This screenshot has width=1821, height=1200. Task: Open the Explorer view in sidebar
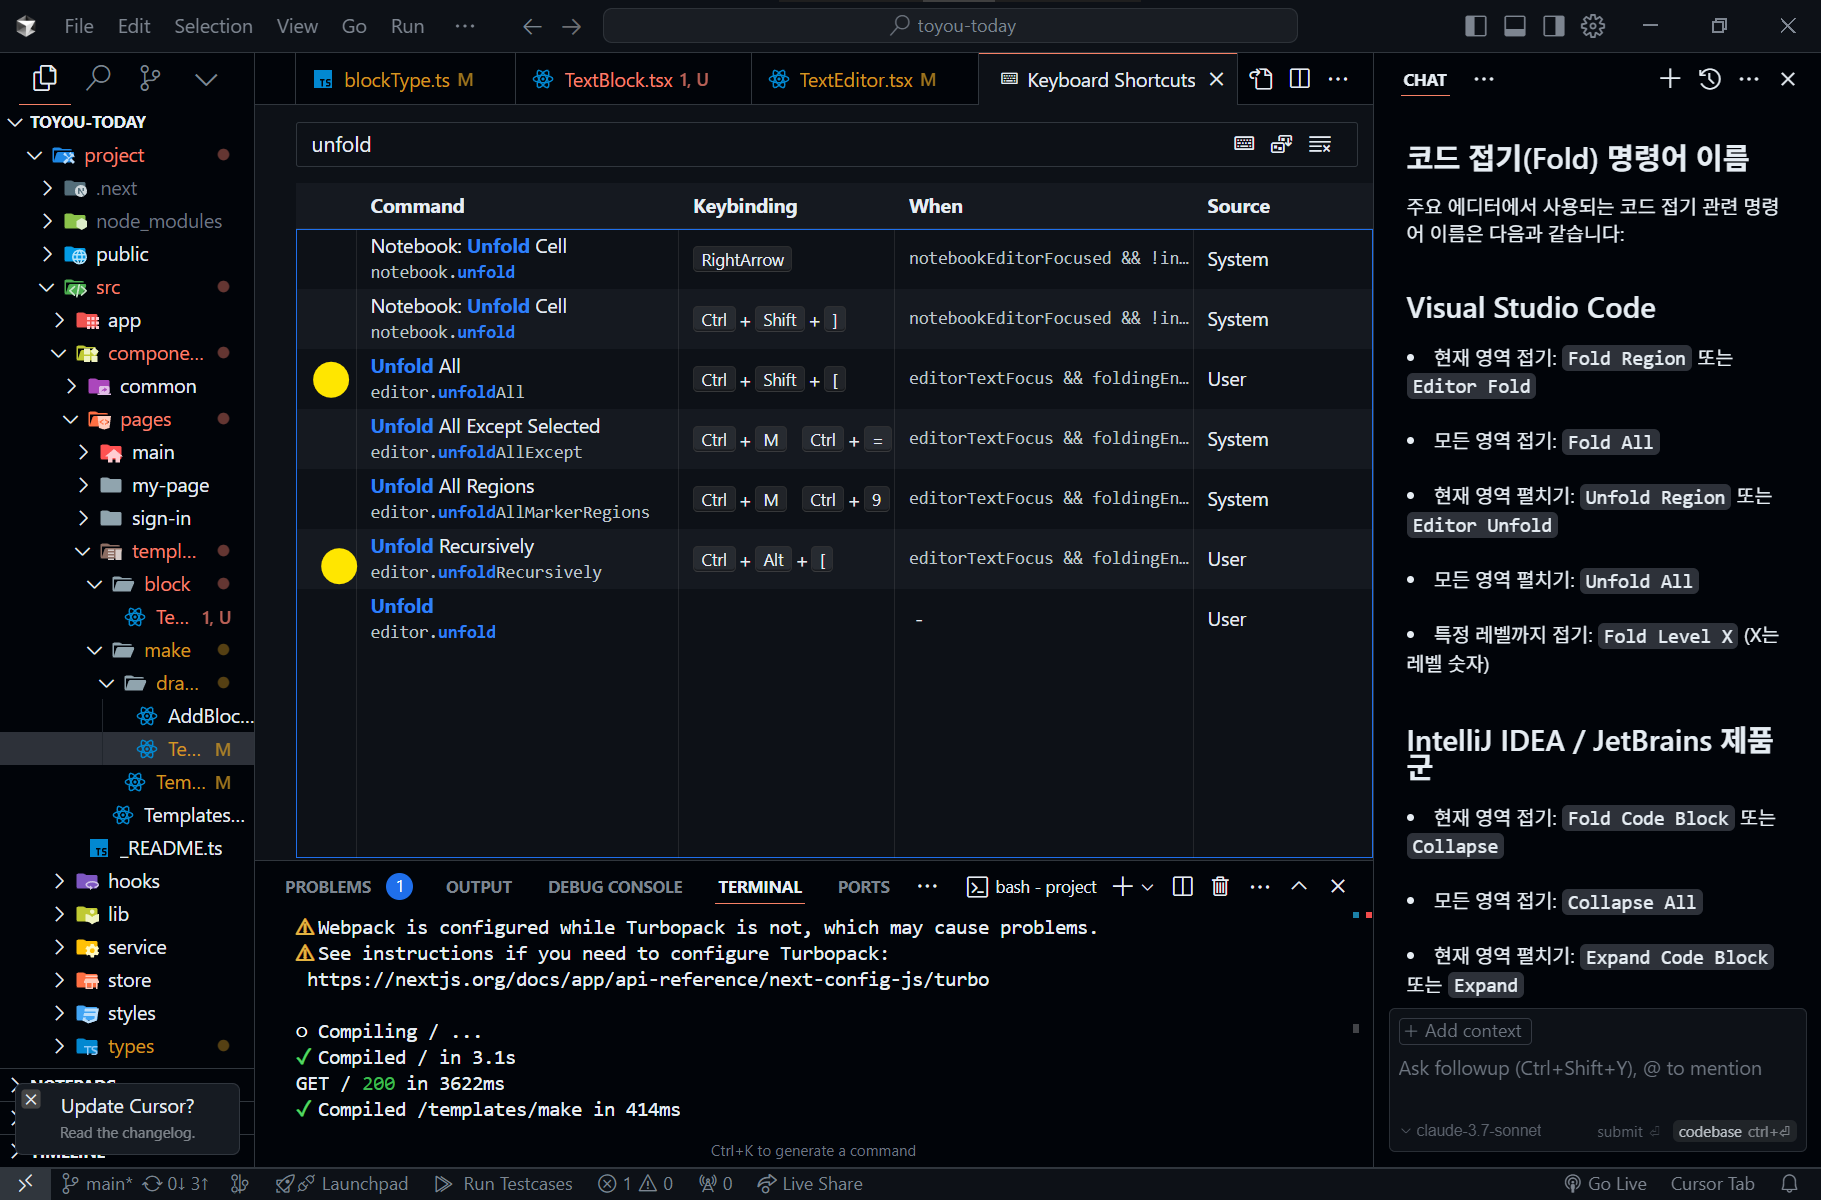(45, 78)
